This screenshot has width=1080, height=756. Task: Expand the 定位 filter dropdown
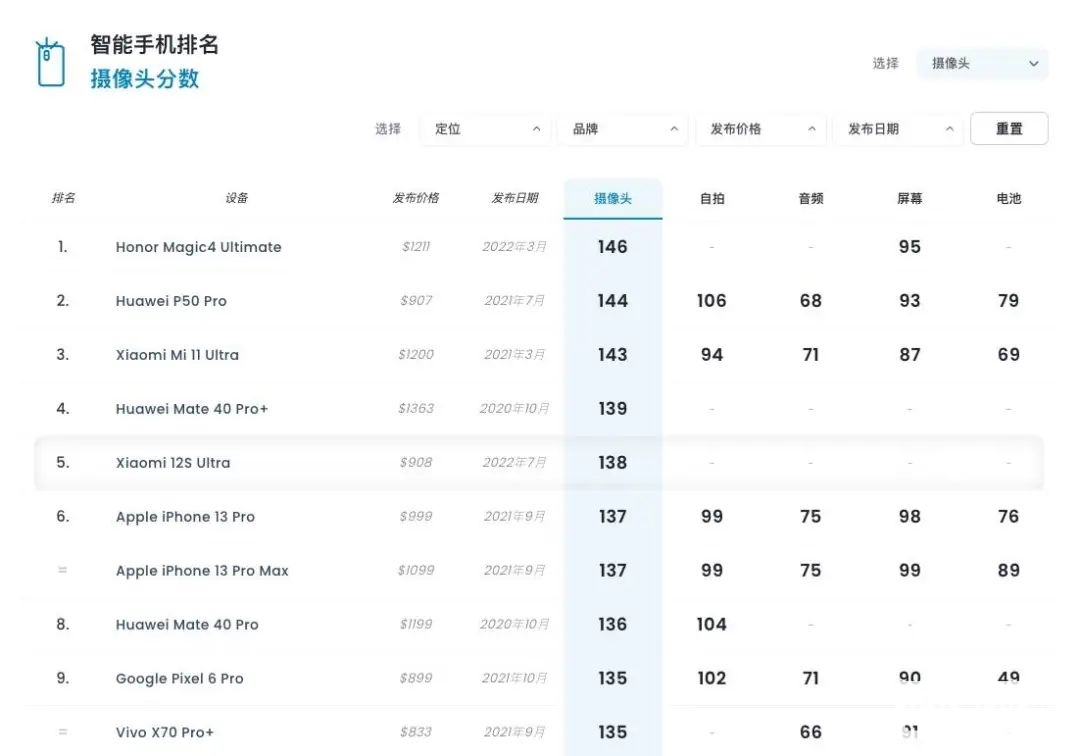(486, 129)
